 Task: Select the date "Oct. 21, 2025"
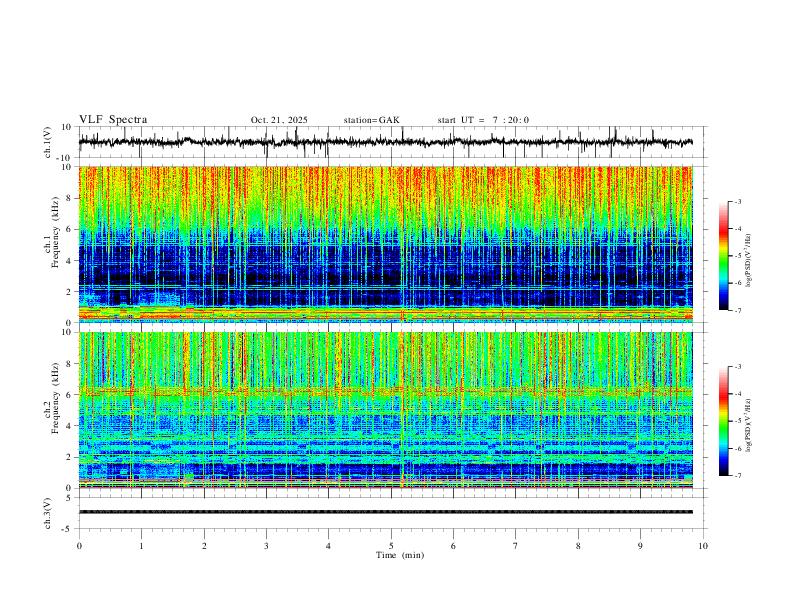[x=279, y=120]
